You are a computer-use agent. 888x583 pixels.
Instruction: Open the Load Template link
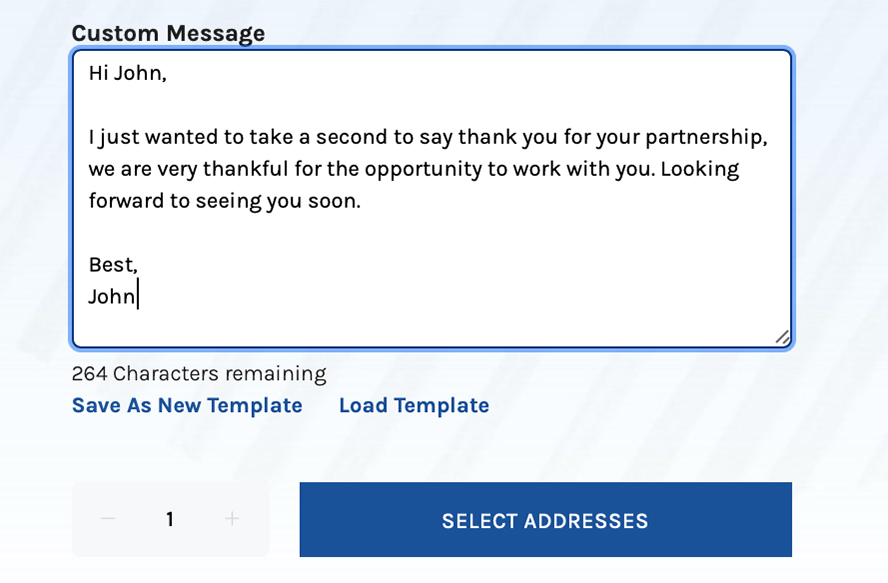coord(414,406)
